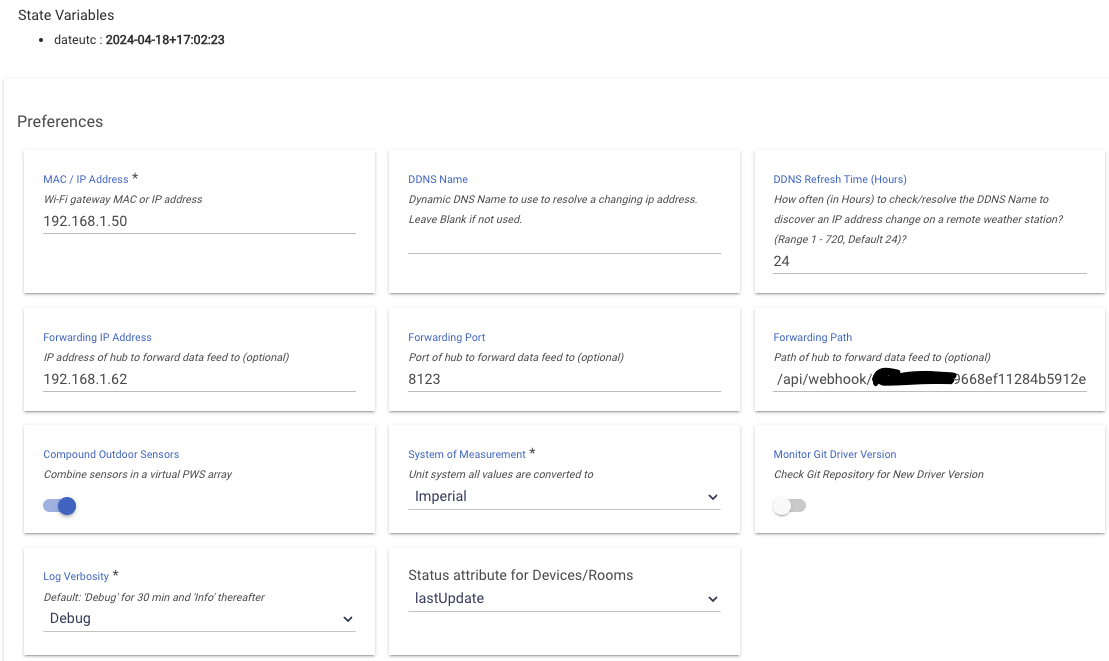Focus the empty DDNS Name input field
This screenshot has width=1109, height=661.
pyautogui.click(x=564, y=241)
